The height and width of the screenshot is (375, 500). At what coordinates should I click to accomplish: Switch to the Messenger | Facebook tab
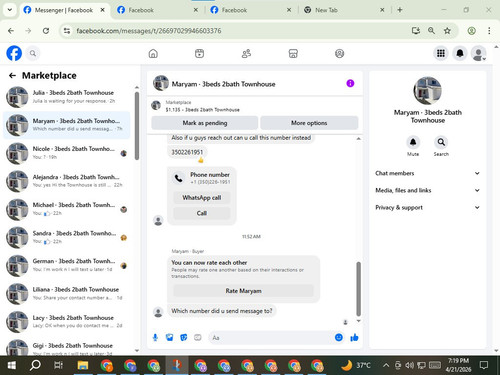click(x=64, y=10)
